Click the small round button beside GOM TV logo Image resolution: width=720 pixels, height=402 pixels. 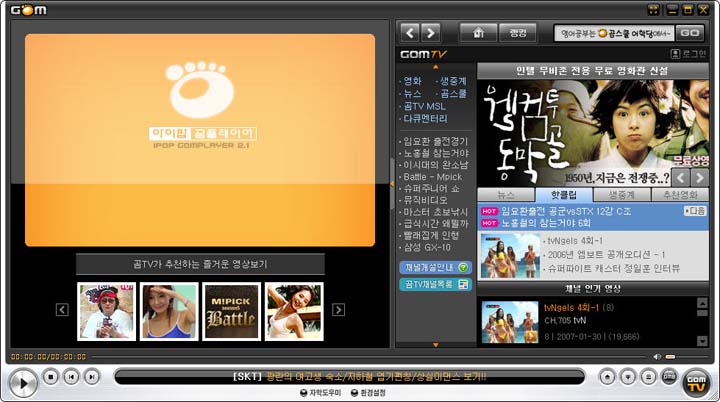click(x=669, y=377)
